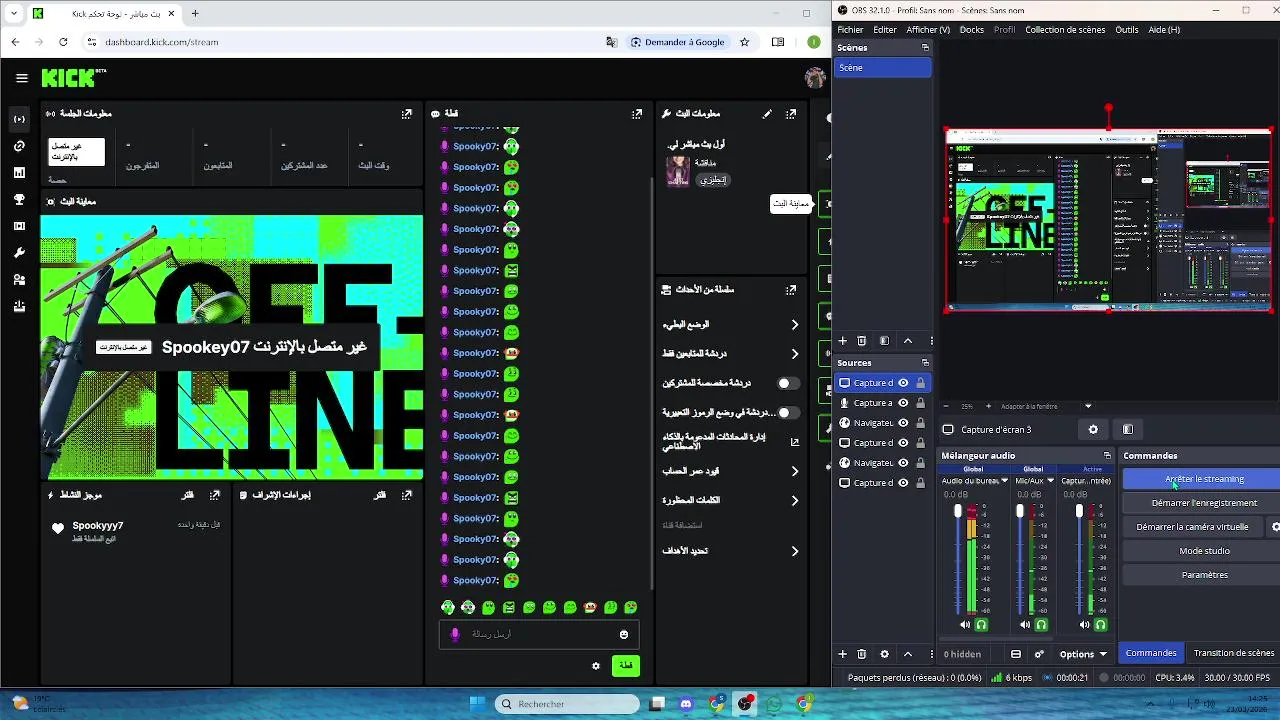Open the emoji picker in chat input
This screenshot has height=720, width=1280.
pyautogui.click(x=624, y=634)
